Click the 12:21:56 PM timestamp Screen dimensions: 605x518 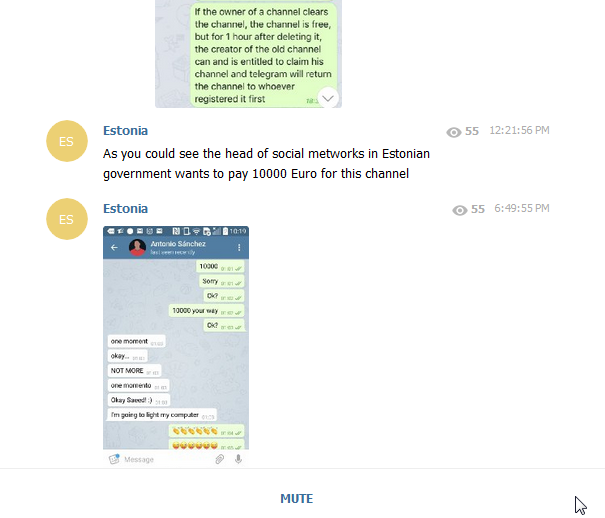click(x=519, y=130)
